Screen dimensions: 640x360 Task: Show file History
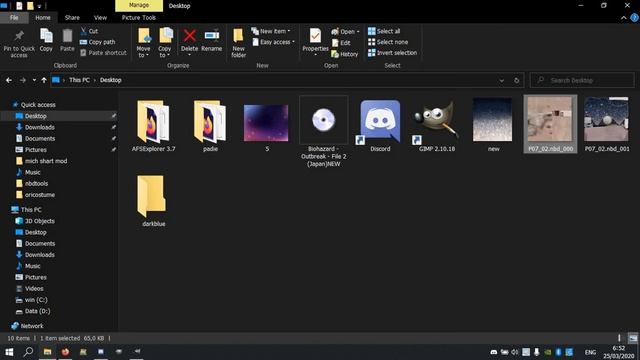pyautogui.click(x=344, y=54)
